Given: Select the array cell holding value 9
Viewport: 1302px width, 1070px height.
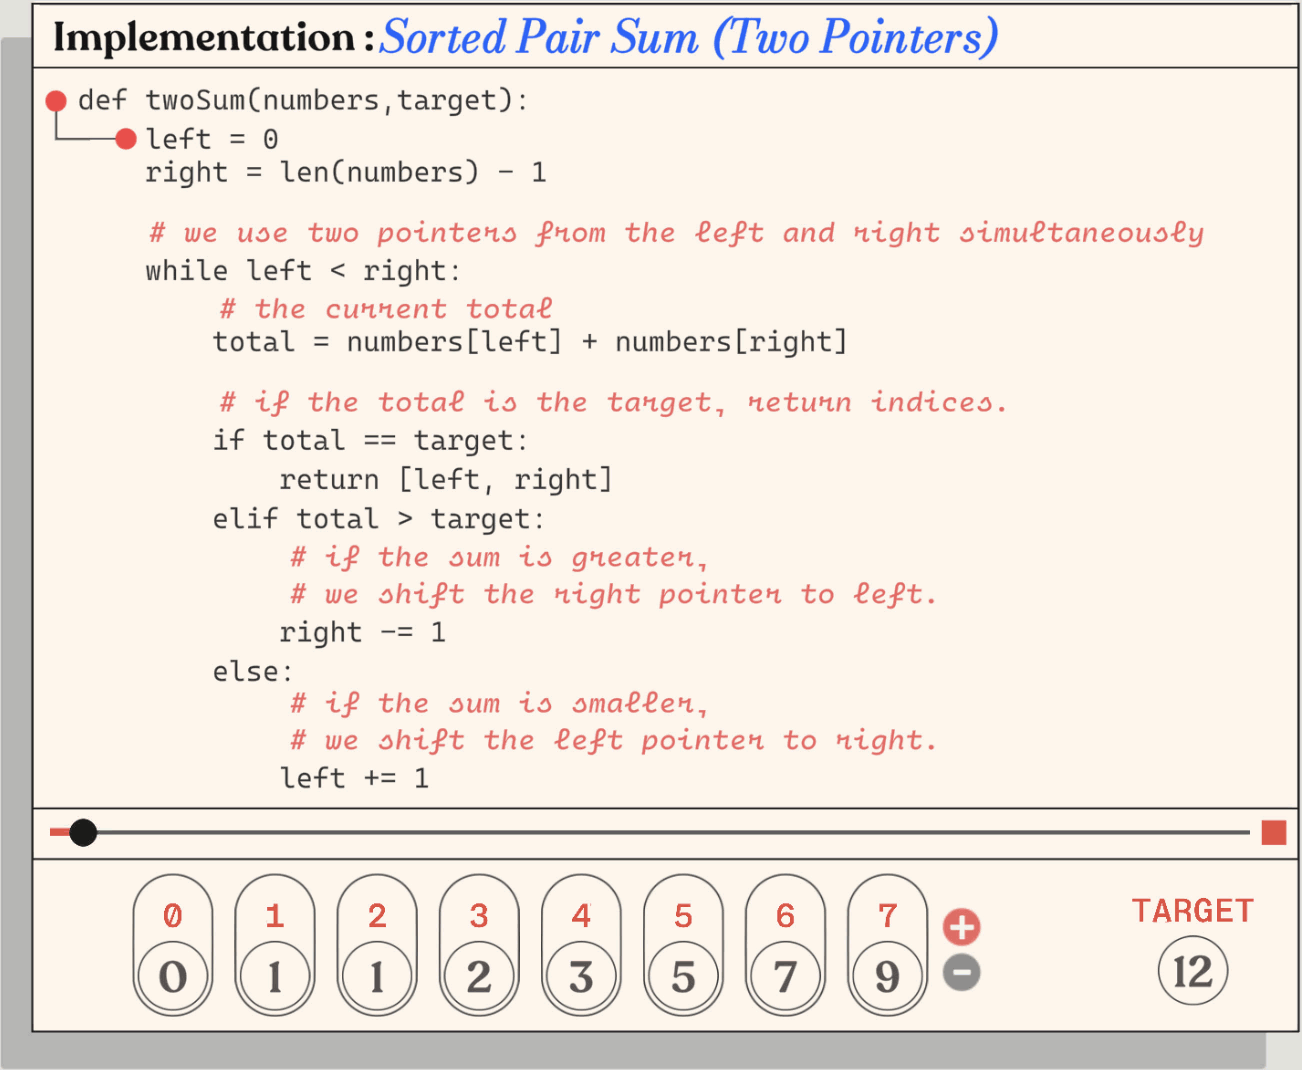Looking at the screenshot, I should coord(886,979).
